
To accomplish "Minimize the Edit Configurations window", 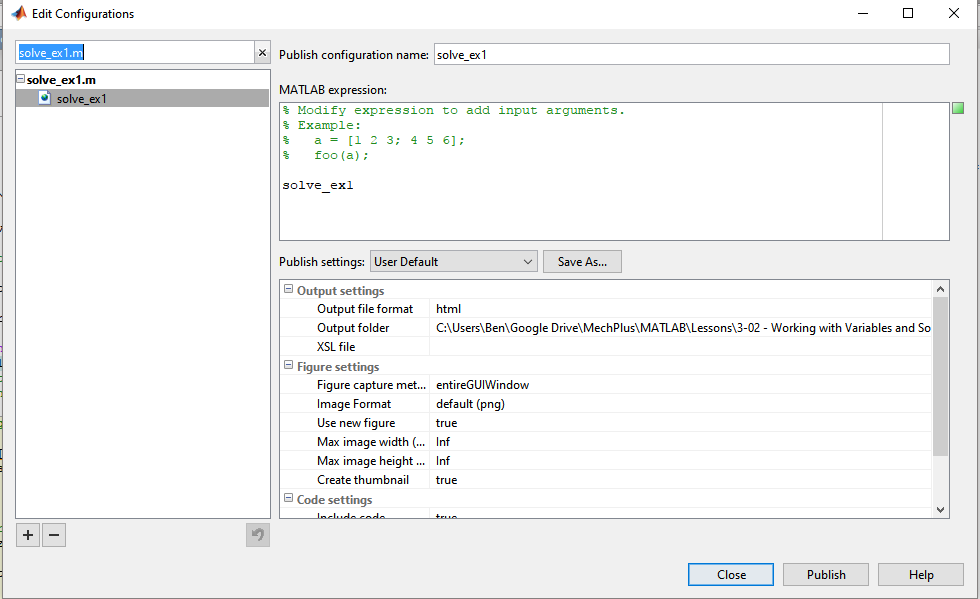I will point(863,13).
